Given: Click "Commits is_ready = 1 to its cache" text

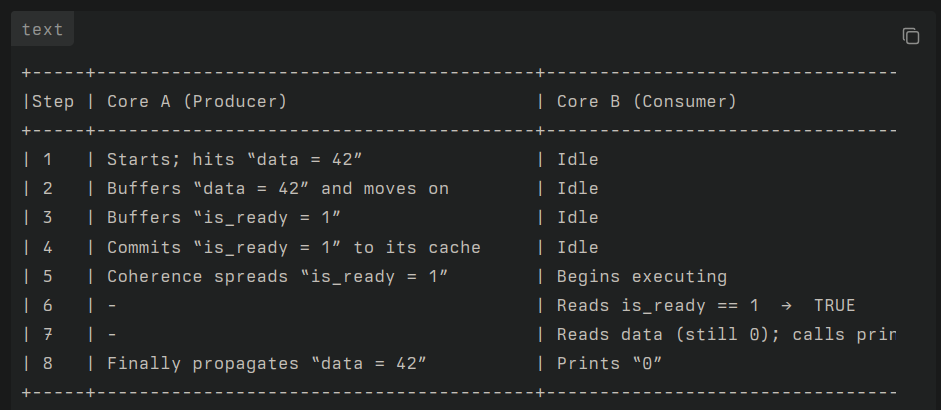Looking at the screenshot, I should point(294,247).
